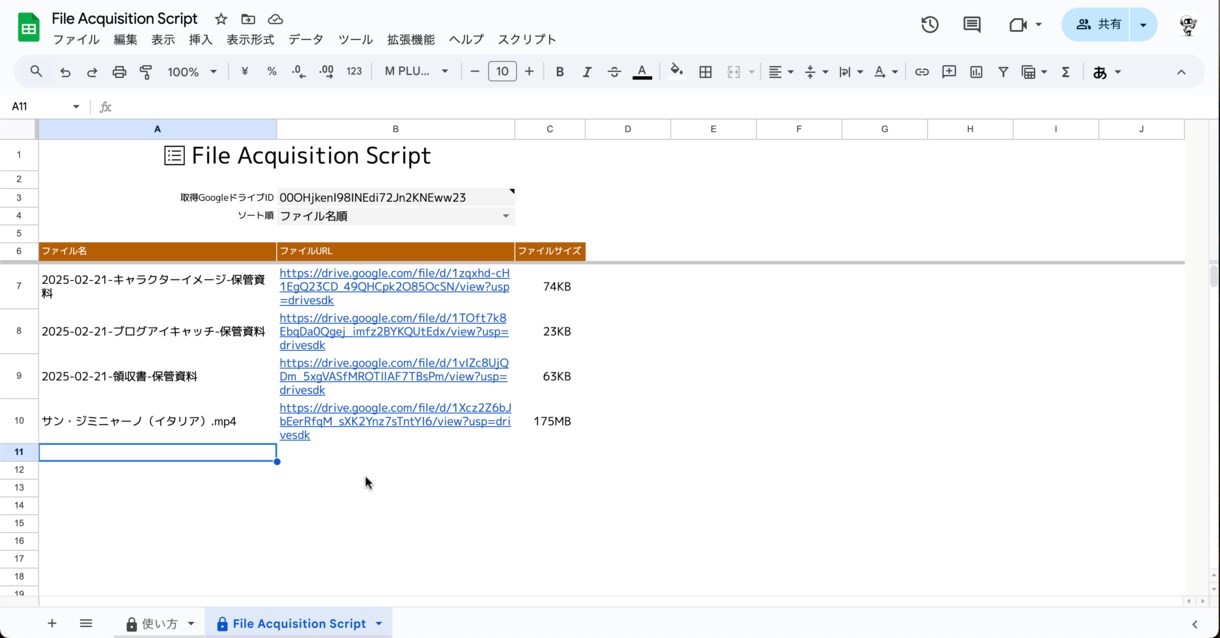This screenshot has height=638, width=1220.
Task: Click the 共有 share button
Action: click(x=1096, y=25)
